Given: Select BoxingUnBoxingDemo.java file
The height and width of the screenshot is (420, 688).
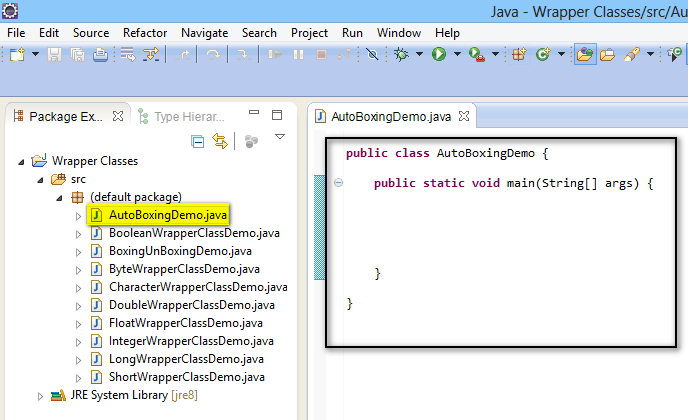Looking at the screenshot, I should pyautogui.click(x=172, y=251).
